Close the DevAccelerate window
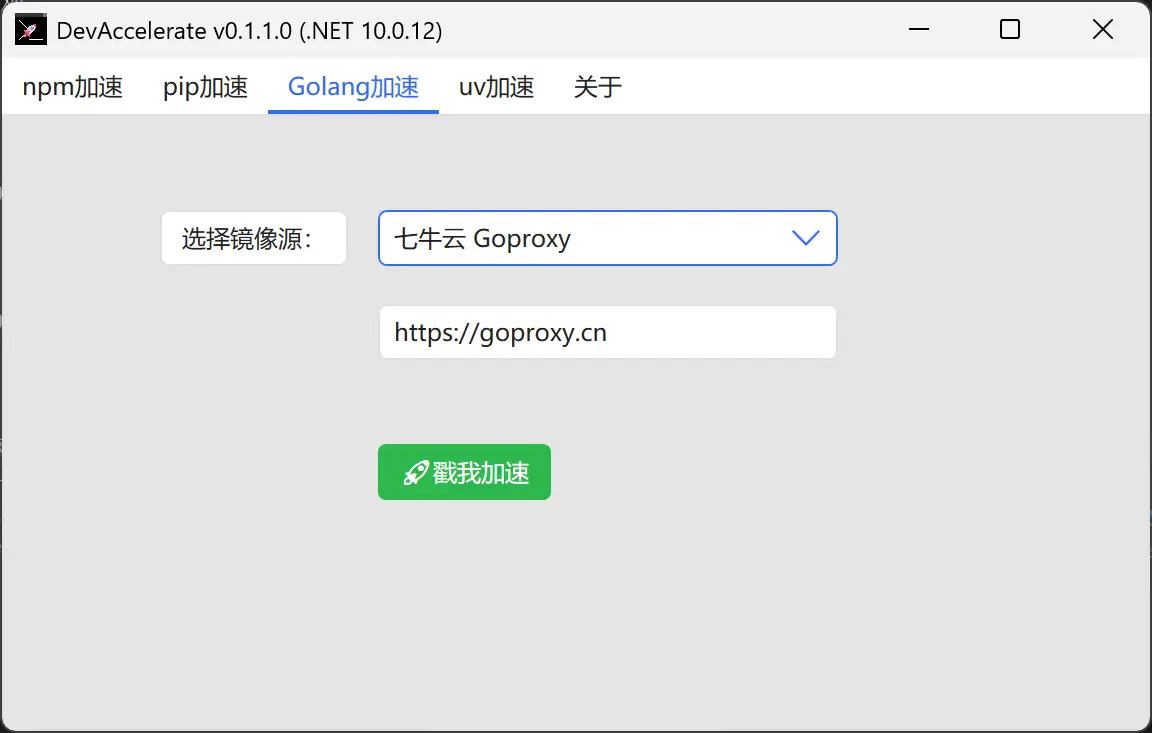The image size is (1152, 733). coord(1103,29)
